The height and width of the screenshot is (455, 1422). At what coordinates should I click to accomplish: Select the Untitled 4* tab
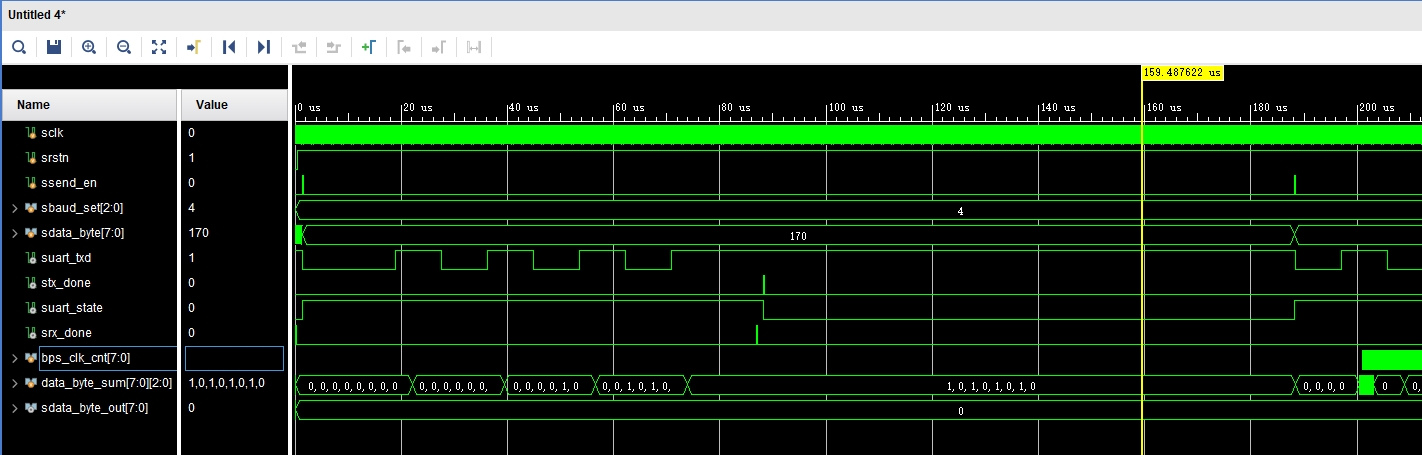[x=38, y=15]
